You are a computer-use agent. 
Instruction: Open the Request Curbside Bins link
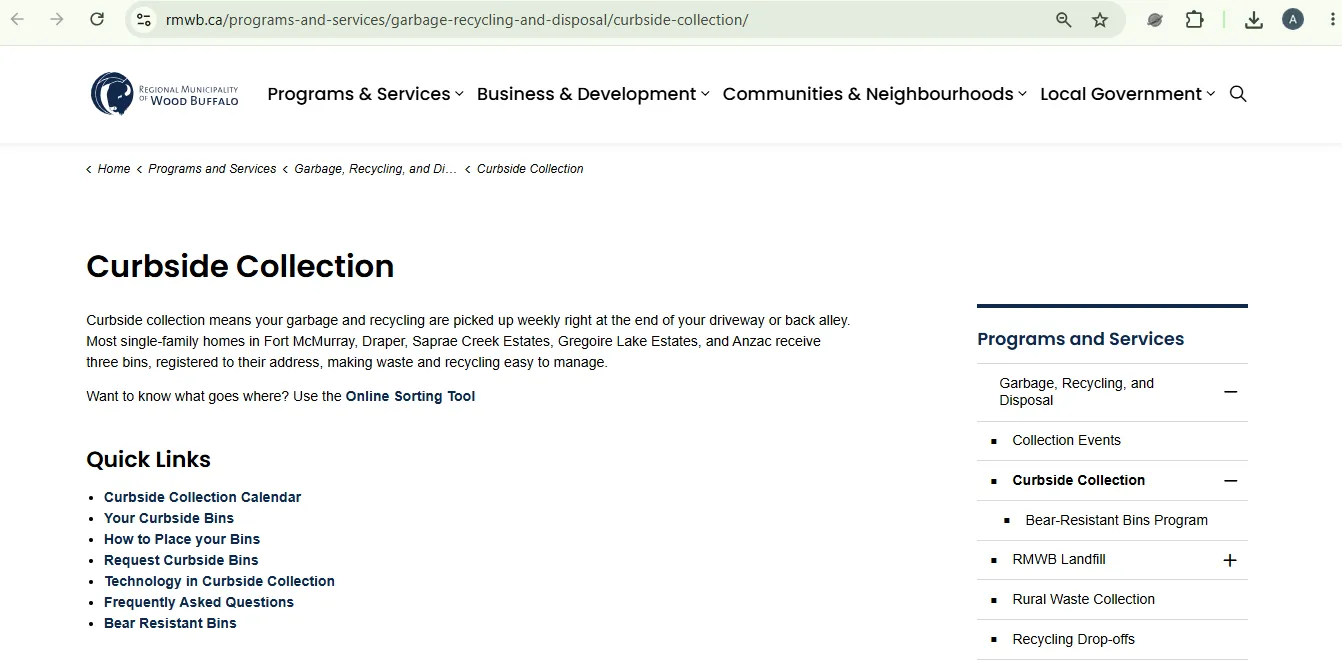181,560
